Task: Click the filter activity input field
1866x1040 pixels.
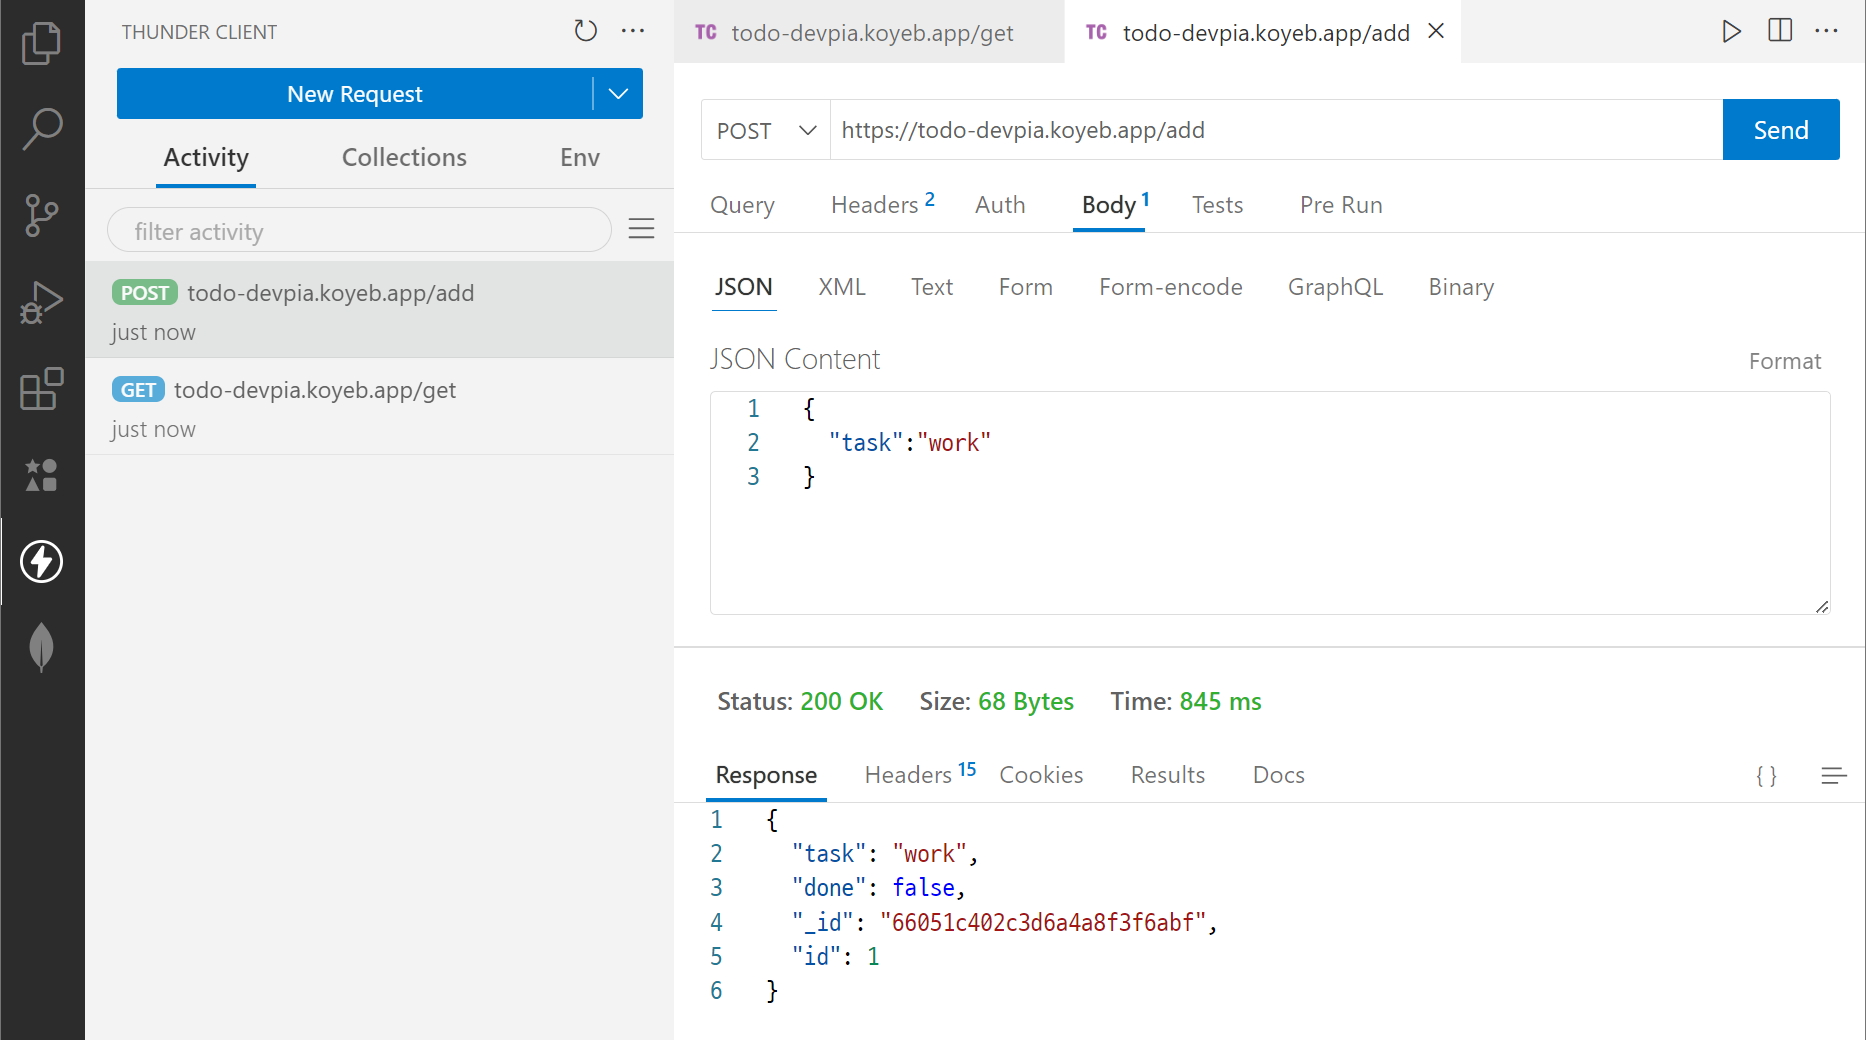Action: (x=359, y=231)
